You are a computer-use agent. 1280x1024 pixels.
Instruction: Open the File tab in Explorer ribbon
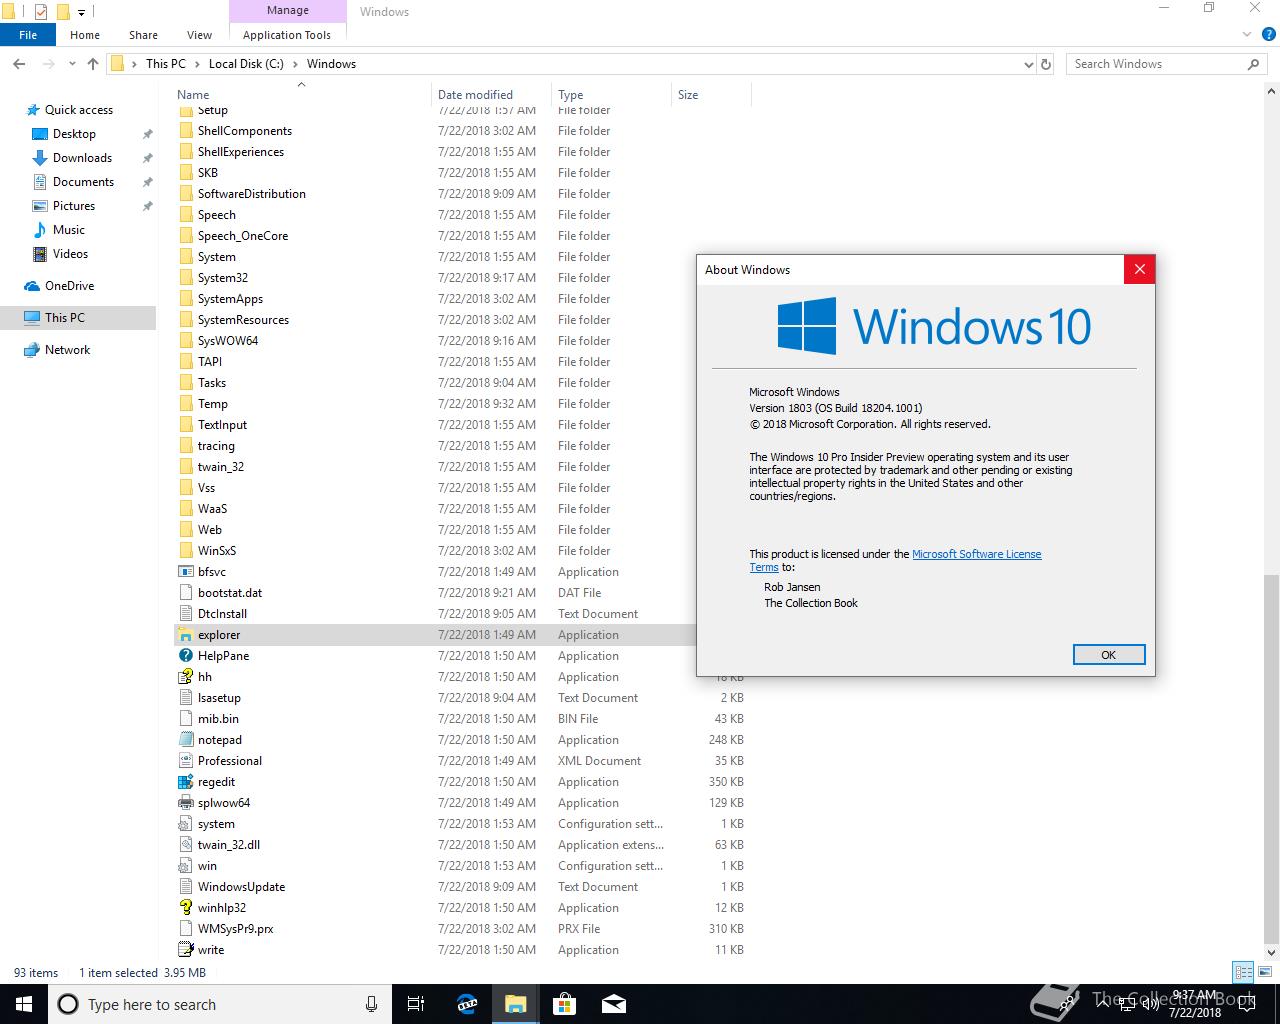[x=28, y=35]
